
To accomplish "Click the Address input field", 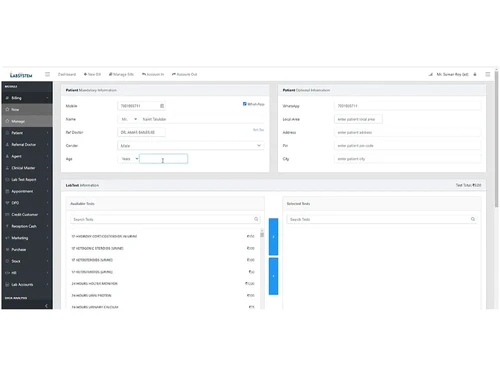I will click(x=408, y=132).
